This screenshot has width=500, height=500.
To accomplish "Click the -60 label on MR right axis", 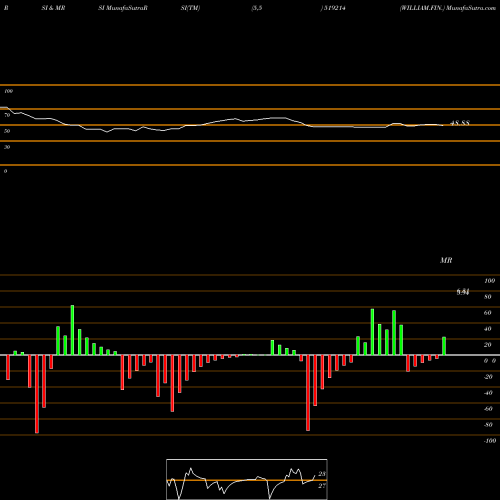I will coord(488,409).
